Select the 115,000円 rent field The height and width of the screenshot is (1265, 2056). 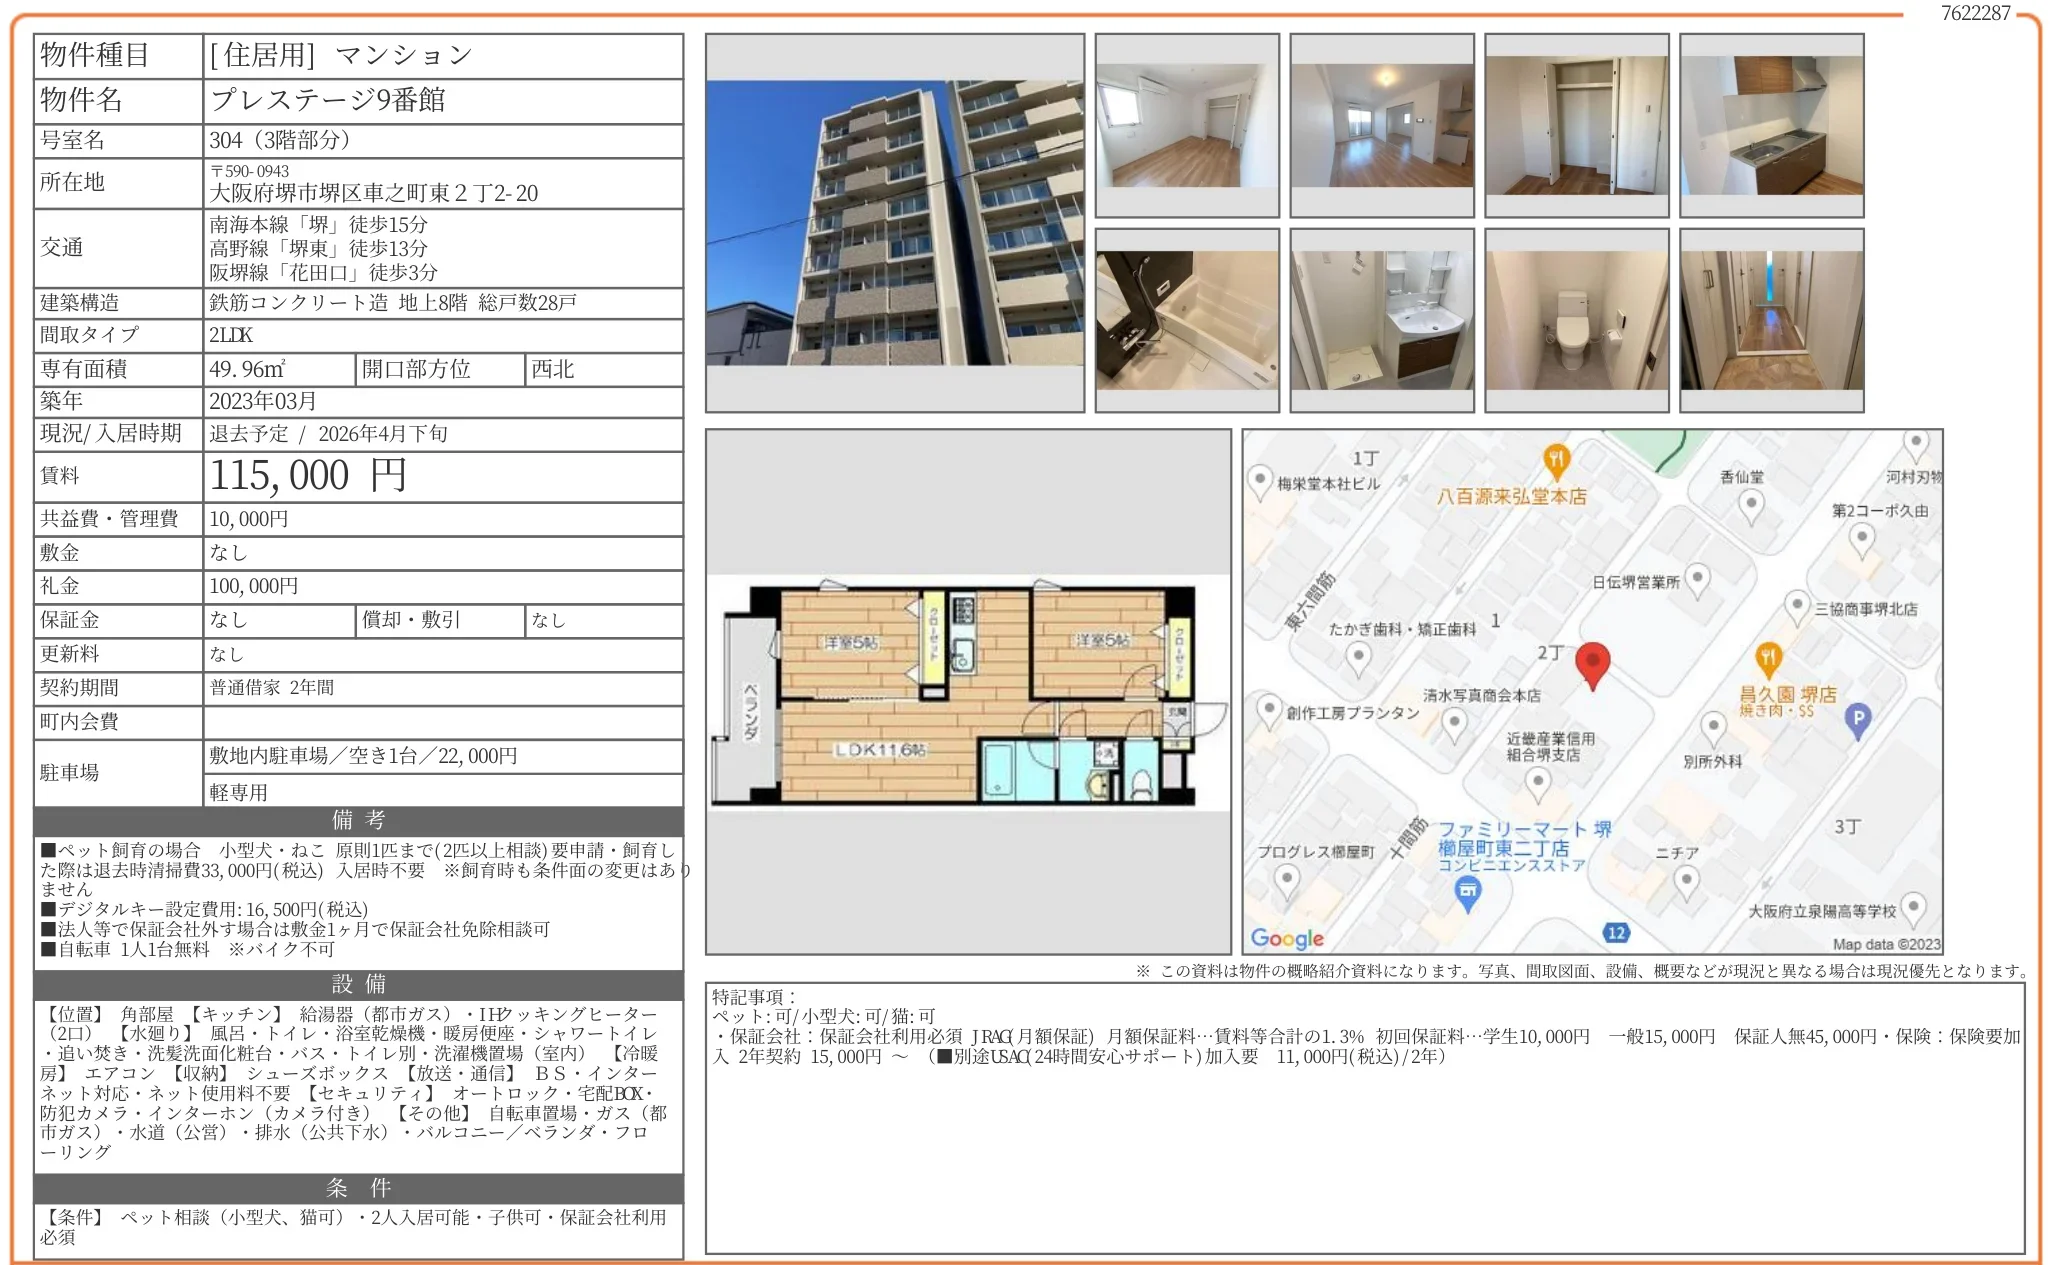pos(306,477)
